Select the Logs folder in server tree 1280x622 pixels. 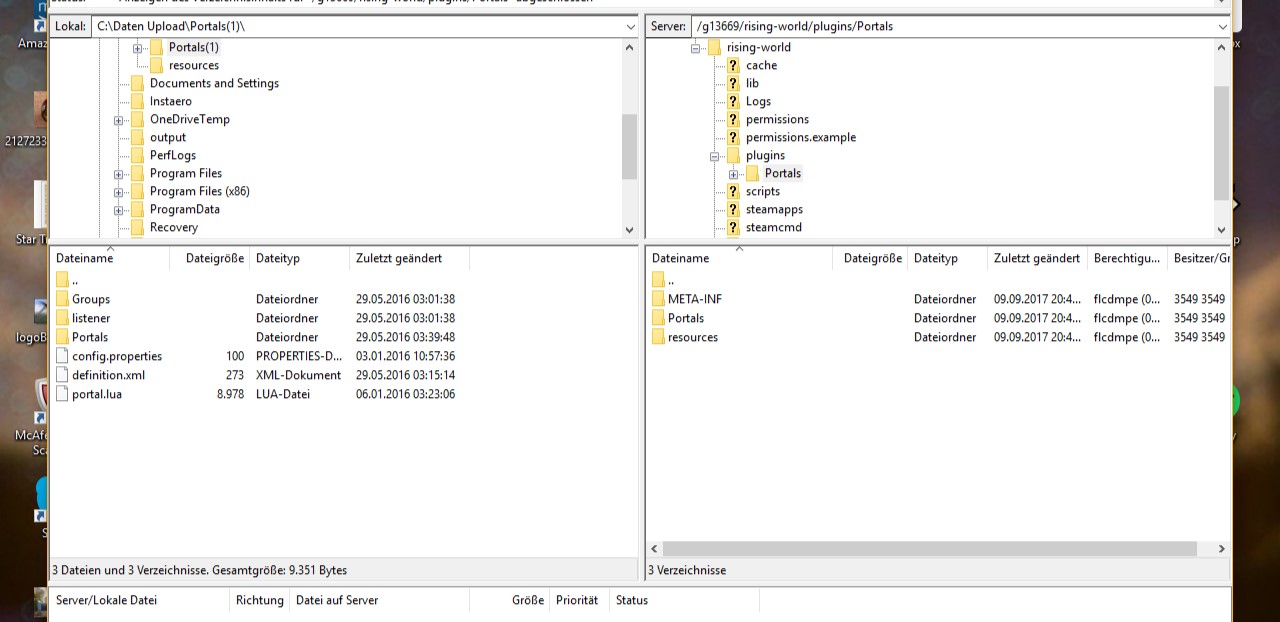coord(758,101)
